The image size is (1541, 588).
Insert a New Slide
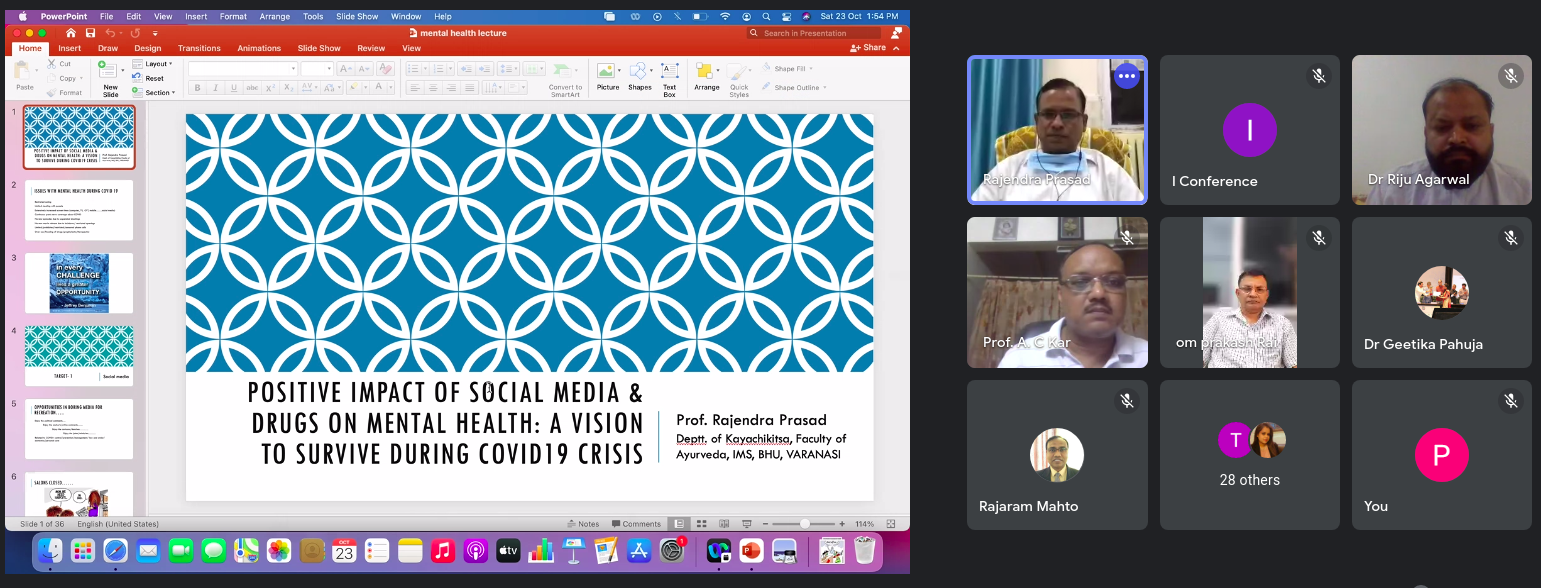109,78
